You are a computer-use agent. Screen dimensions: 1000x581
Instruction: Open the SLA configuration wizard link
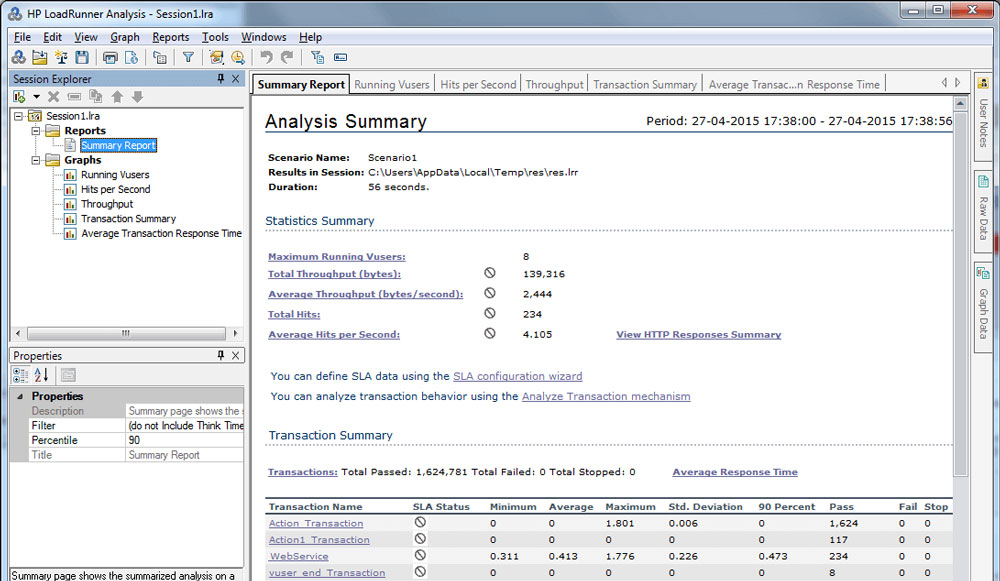(517, 376)
